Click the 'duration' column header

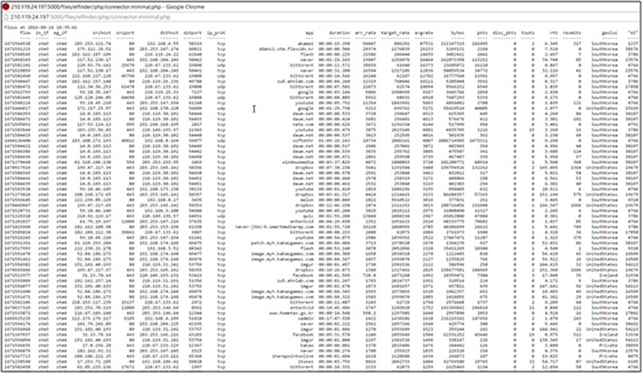click(340, 33)
